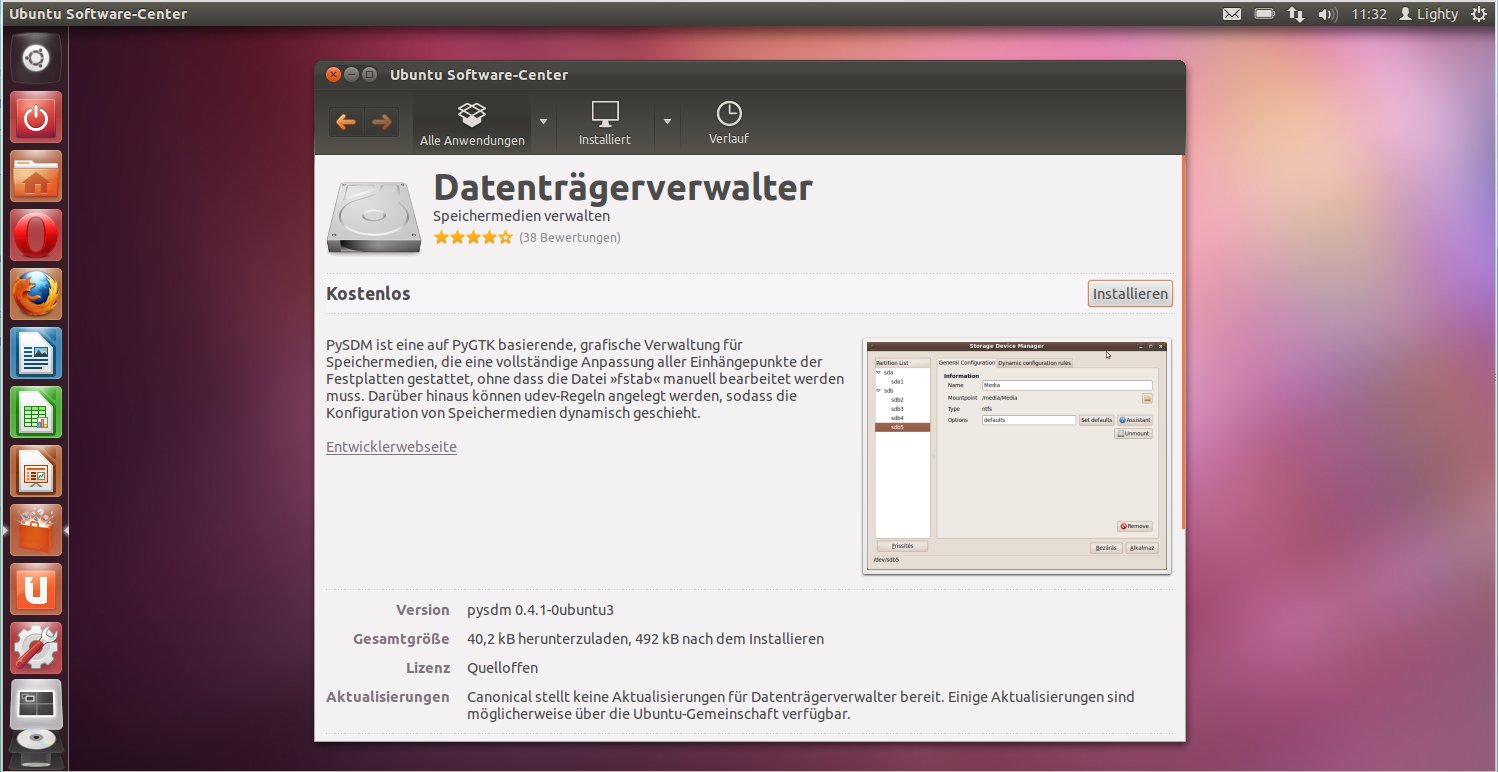Click the Speichermedien verwalten subtitle
Image resolution: width=1498 pixels, height=772 pixels.
pos(521,216)
